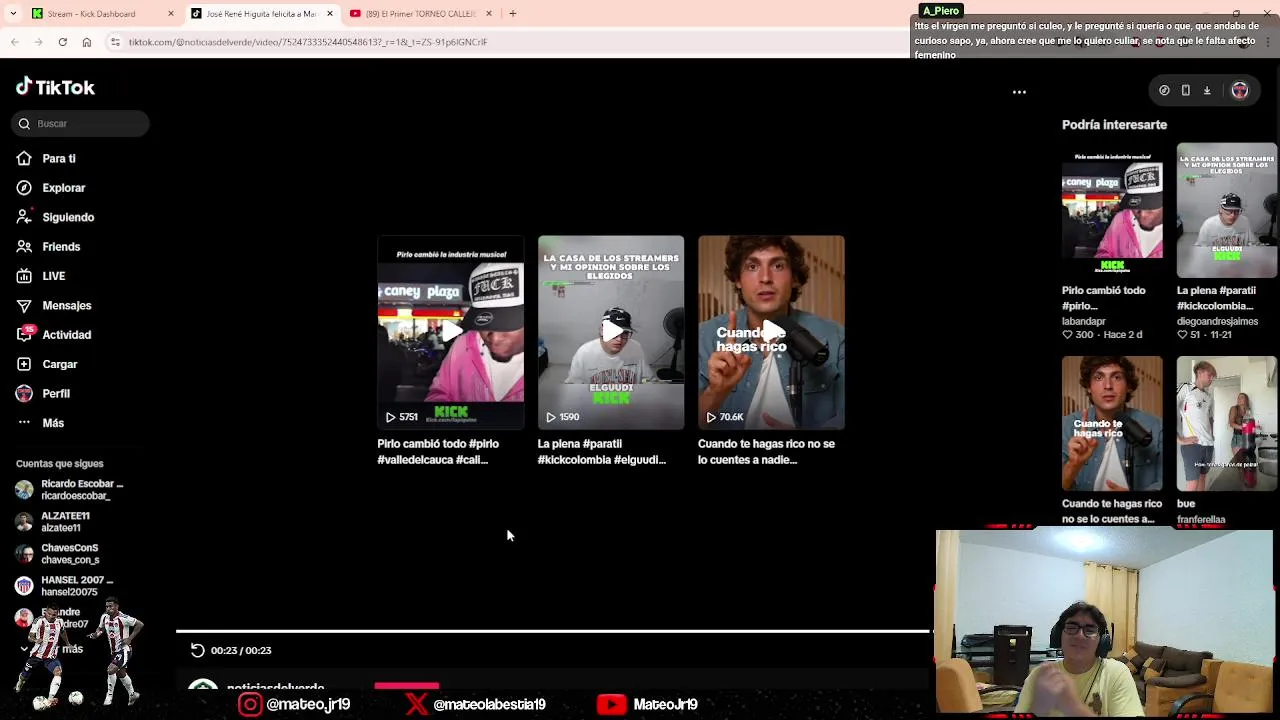The image size is (1280, 720).
Task: Open sidebar recommendation Pirlo cambió todo thumbnail
Action: coord(1112,210)
